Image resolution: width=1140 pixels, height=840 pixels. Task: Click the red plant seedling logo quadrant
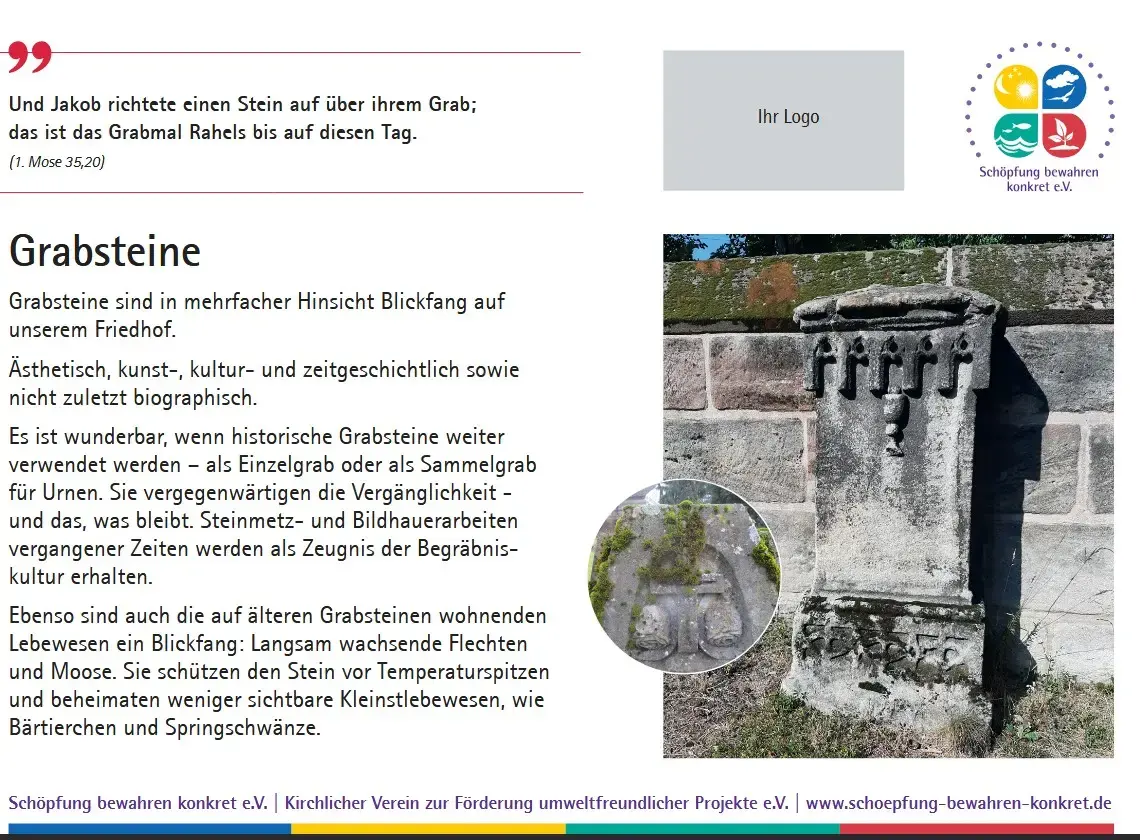1063,135
